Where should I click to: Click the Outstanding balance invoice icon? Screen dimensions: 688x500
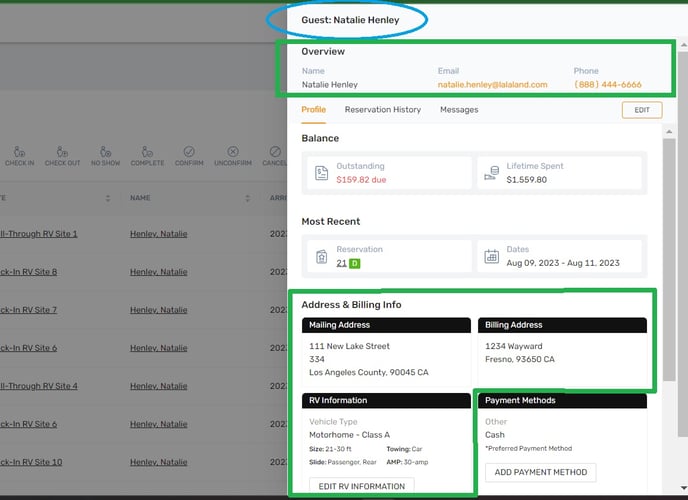tap(321, 173)
